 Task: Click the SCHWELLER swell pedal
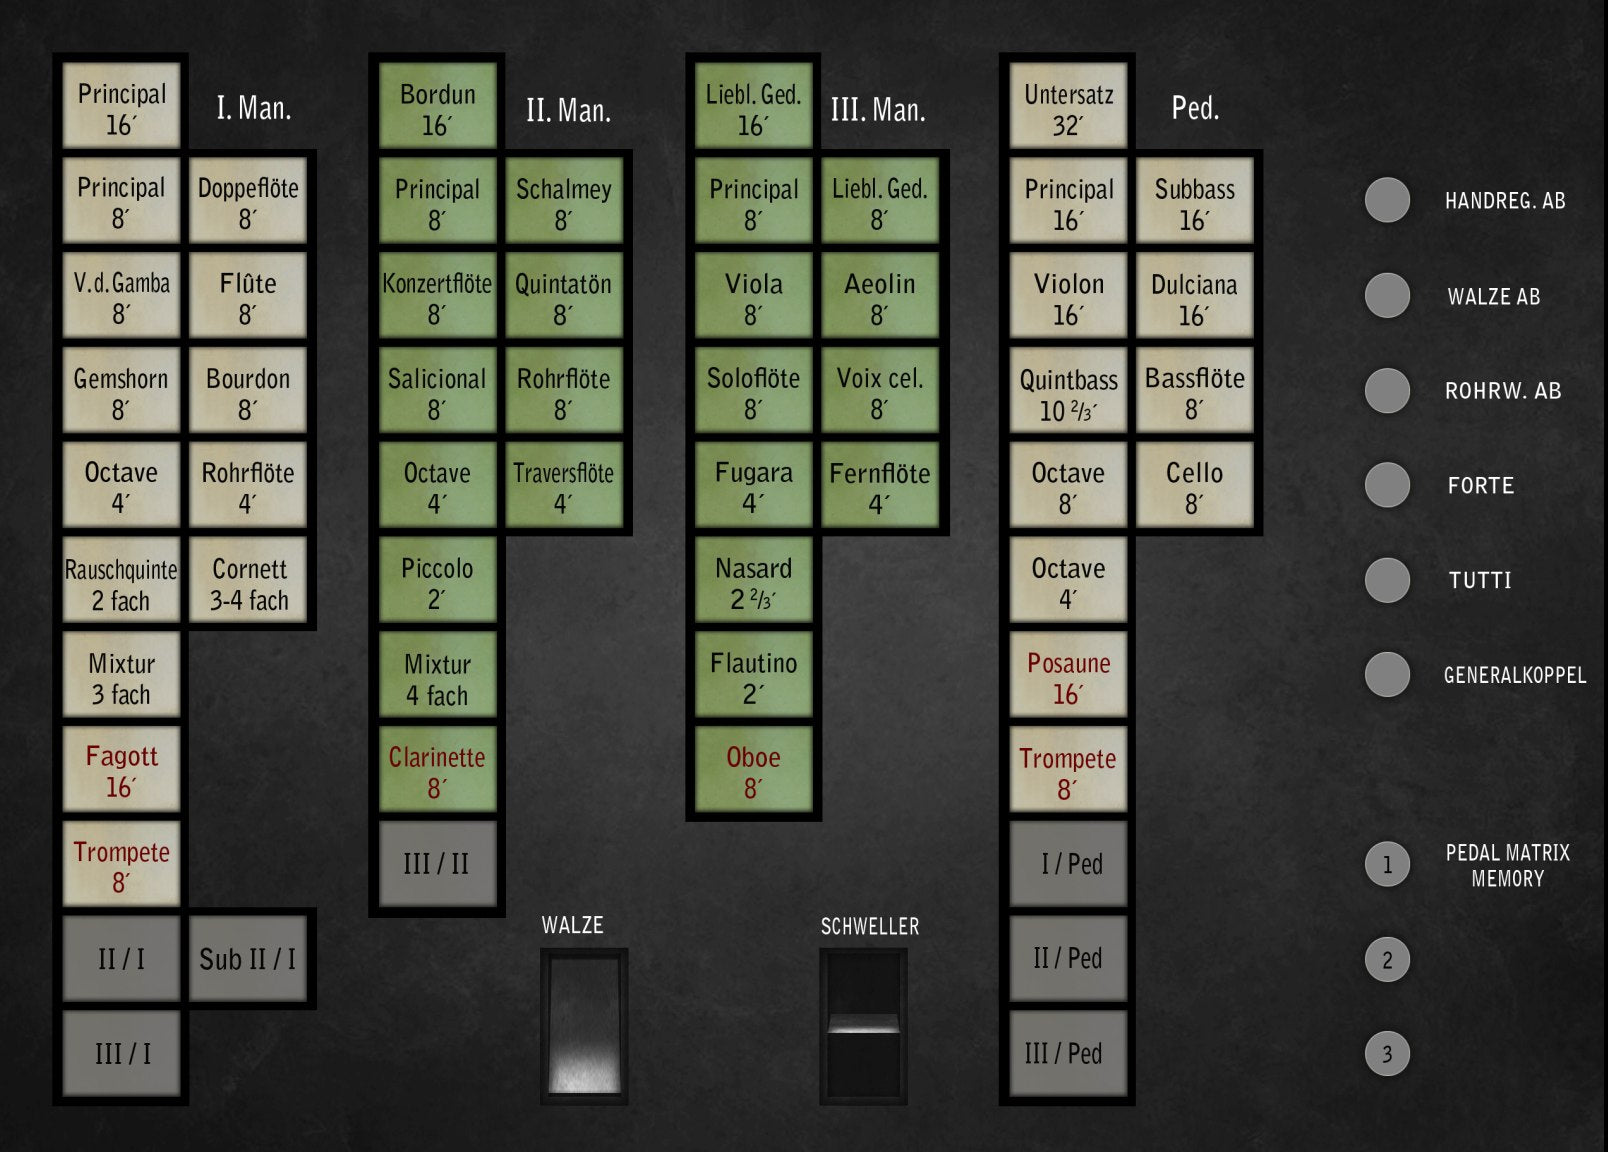click(x=863, y=1026)
